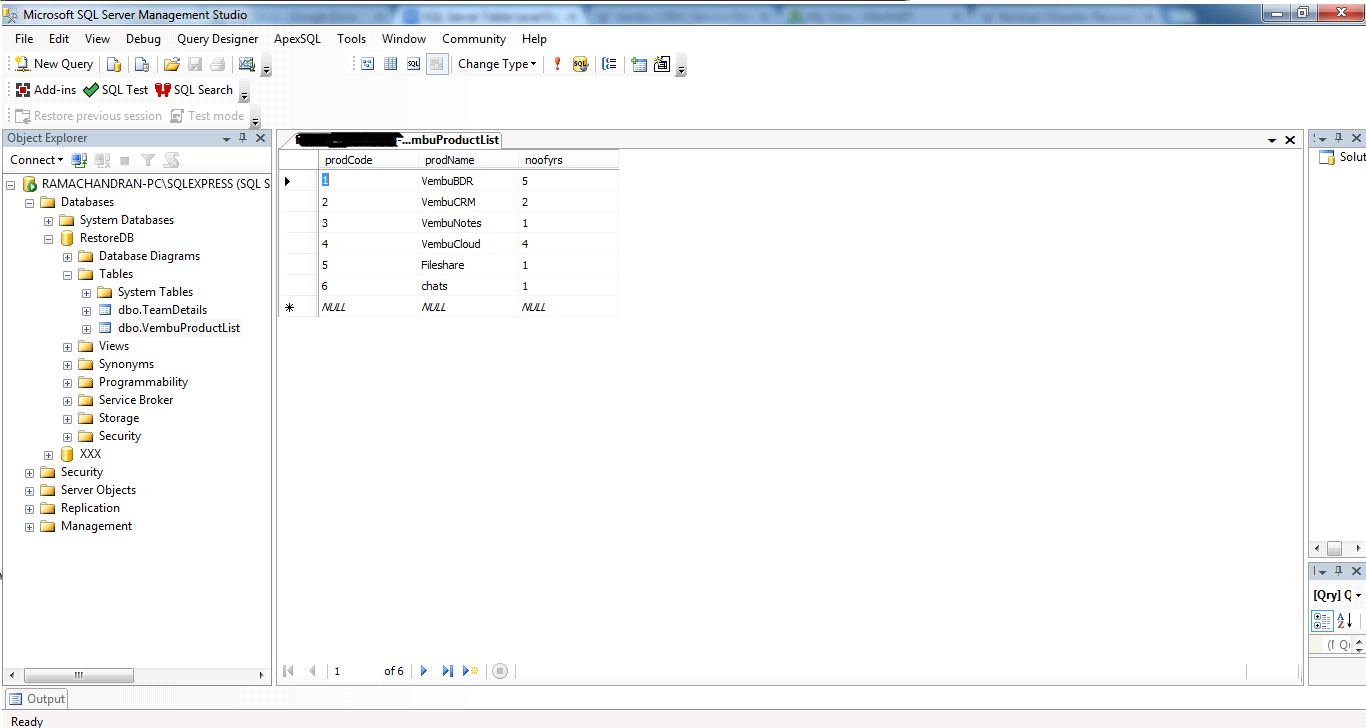Select the Server Objects folder
Viewport: 1366px width, 728px height.
pos(98,490)
